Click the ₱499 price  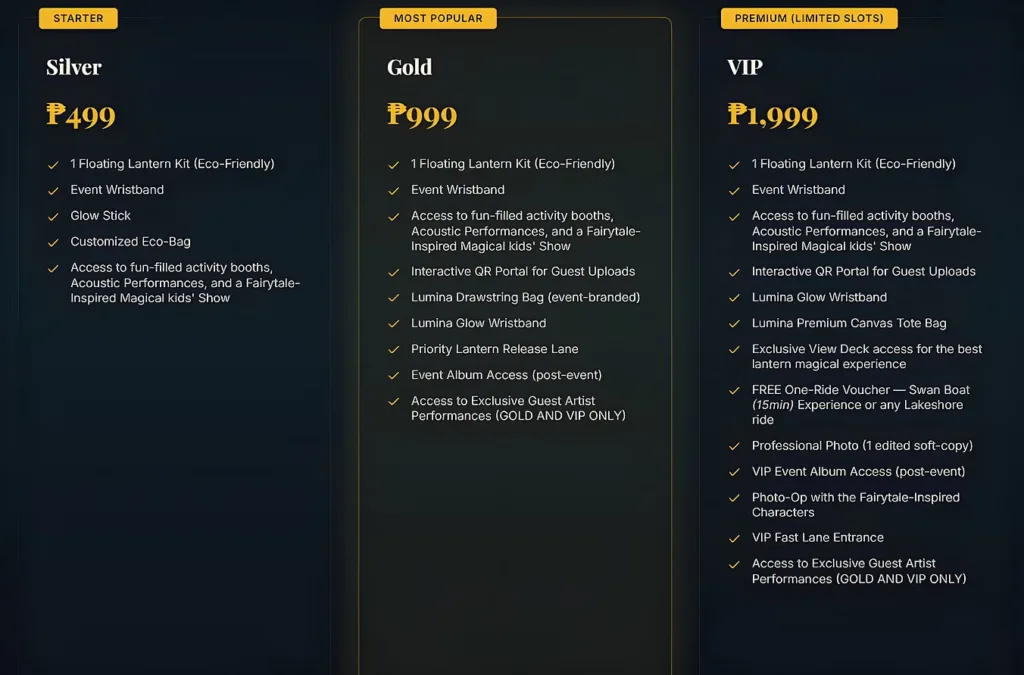(81, 115)
